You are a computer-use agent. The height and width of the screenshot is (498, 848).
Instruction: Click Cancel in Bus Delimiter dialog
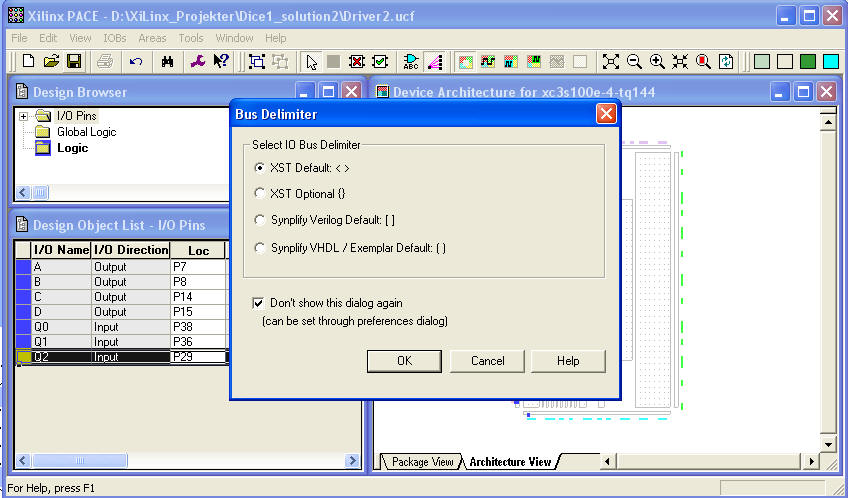[x=487, y=361]
